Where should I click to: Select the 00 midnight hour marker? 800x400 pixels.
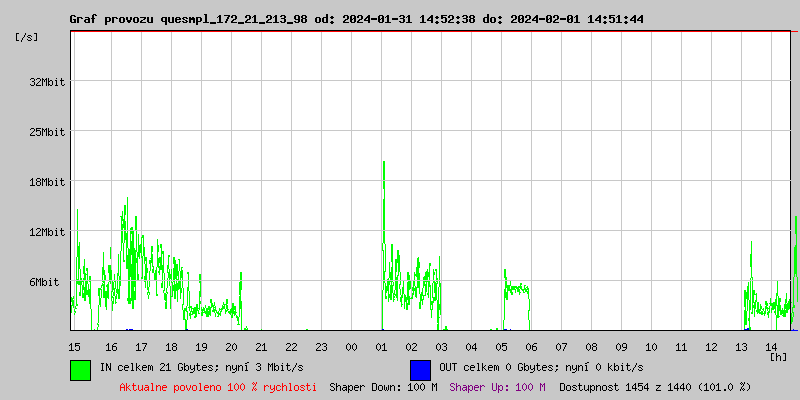pyautogui.click(x=351, y=346)
